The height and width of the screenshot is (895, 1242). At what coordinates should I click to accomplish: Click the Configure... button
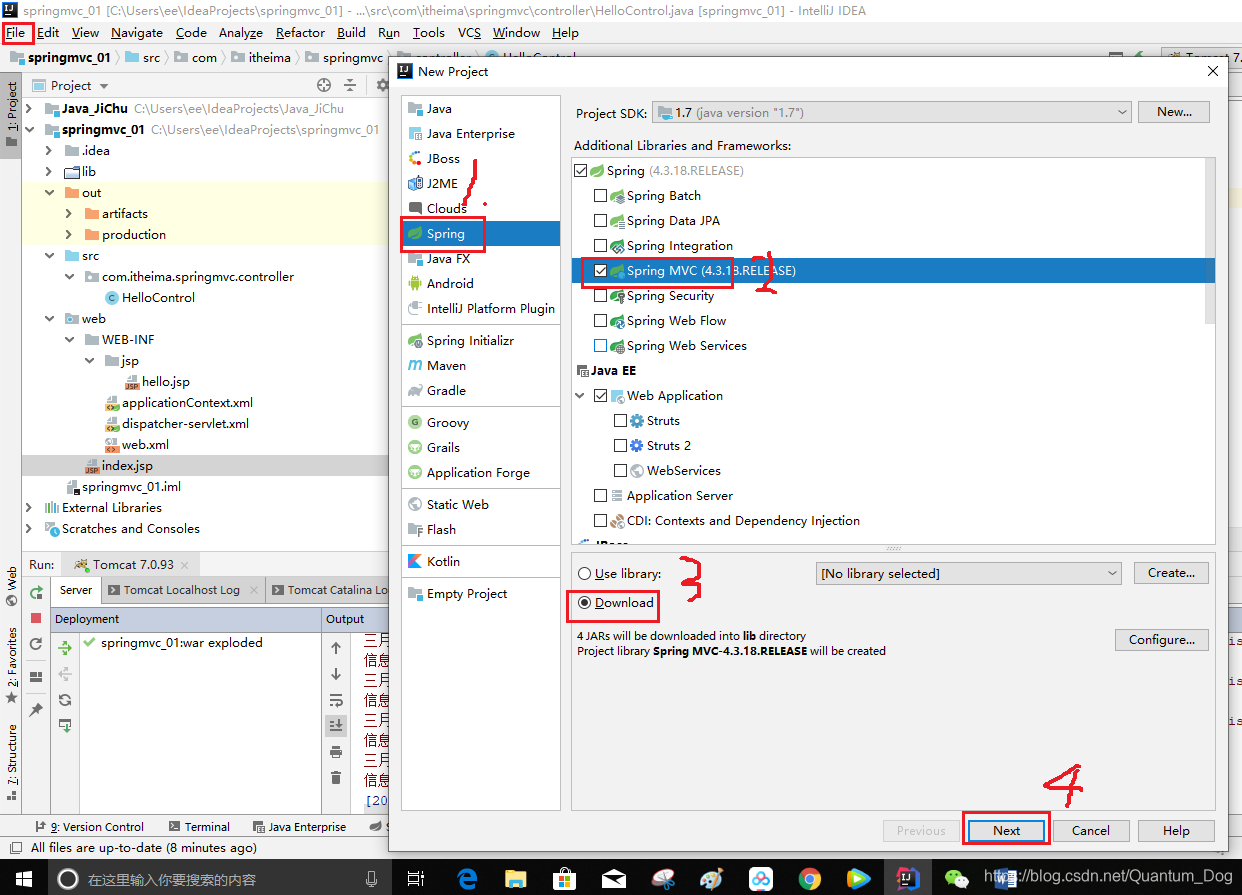1162,640
